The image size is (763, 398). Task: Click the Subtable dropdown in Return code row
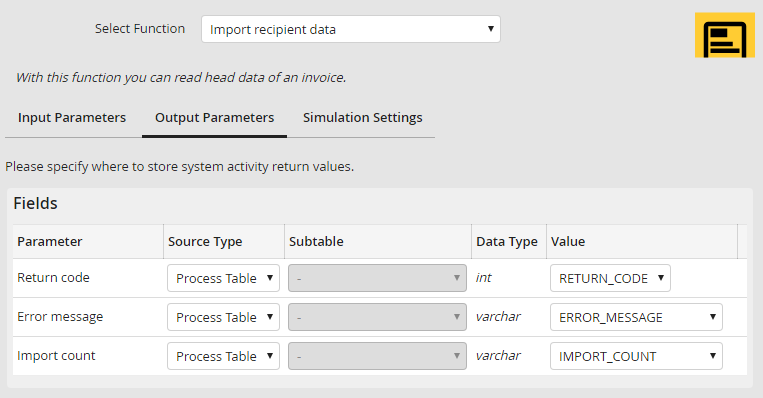[x=377, y=278]
